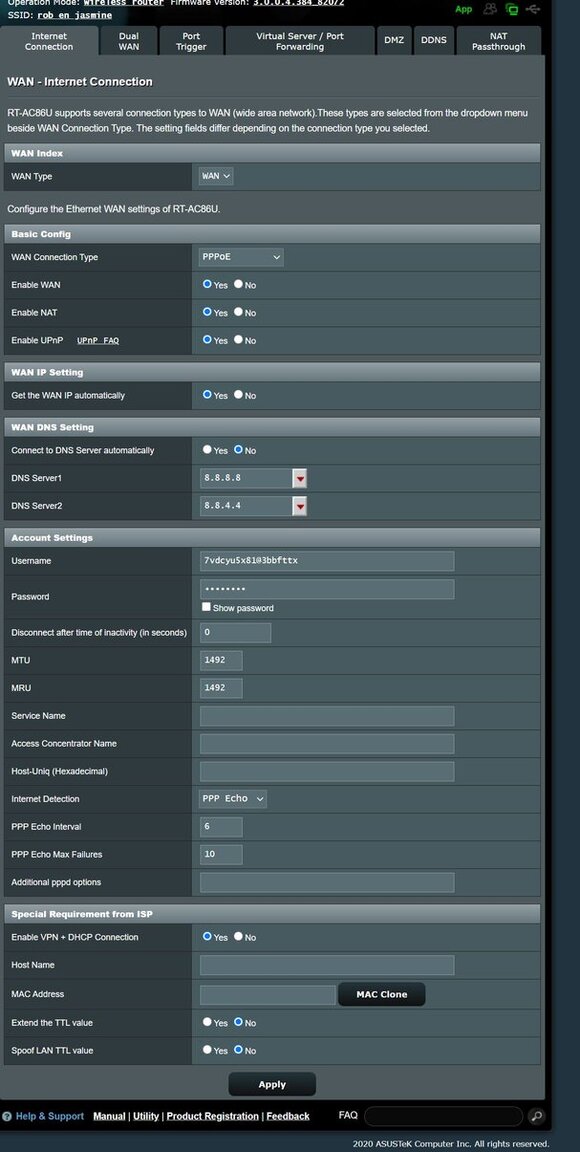Viewport: 580px width, 1152px height.
Task: Click the Wireless router operation mode link
Action: (123, 3)
